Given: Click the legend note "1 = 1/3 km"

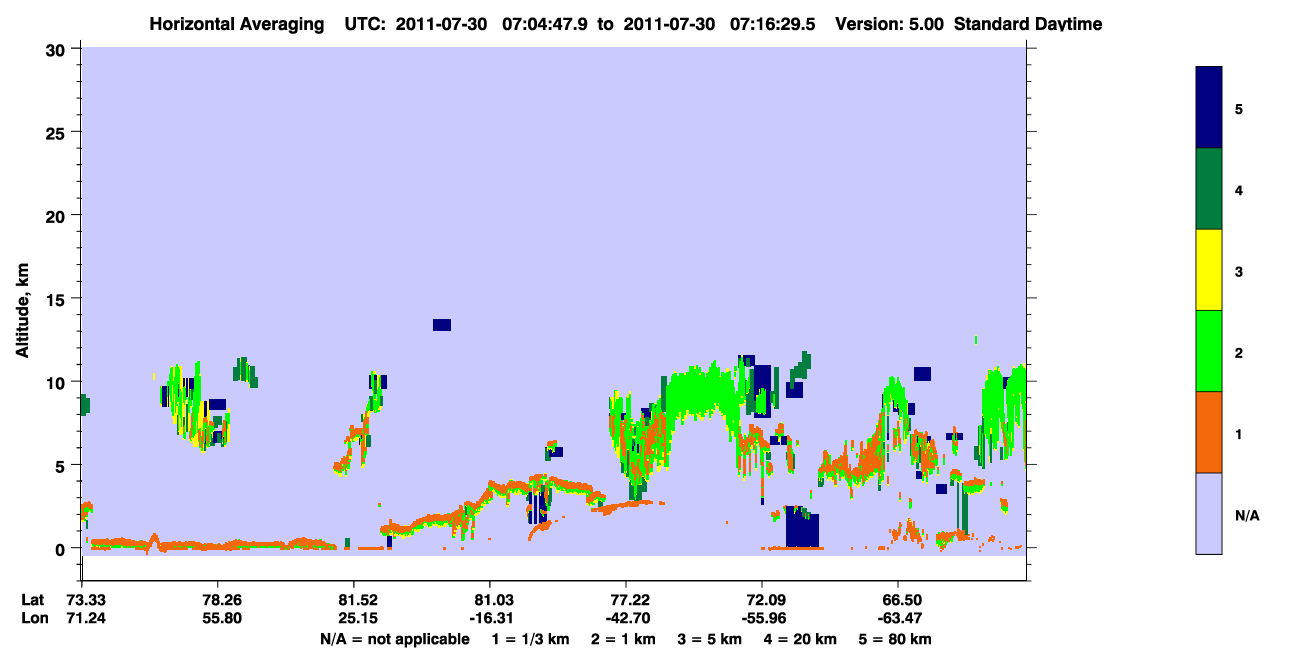Looking at the screenshot, I should point(533,639).
